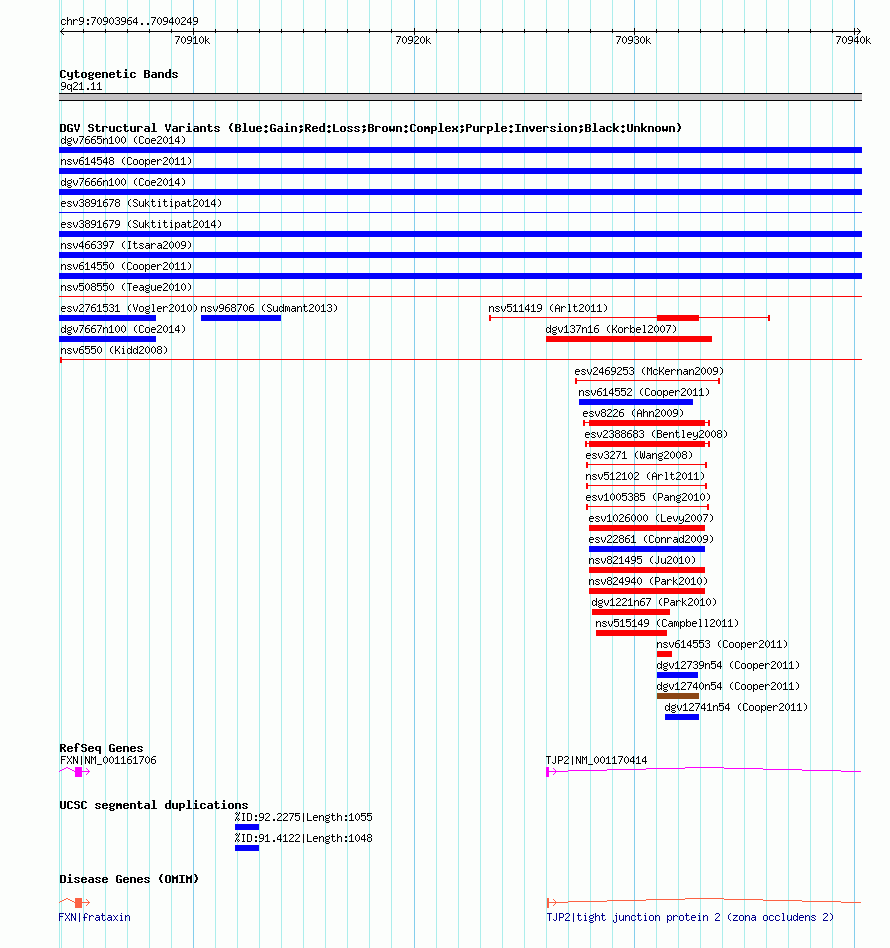Click the RefSeq Genes track heading

click(101, 748)
